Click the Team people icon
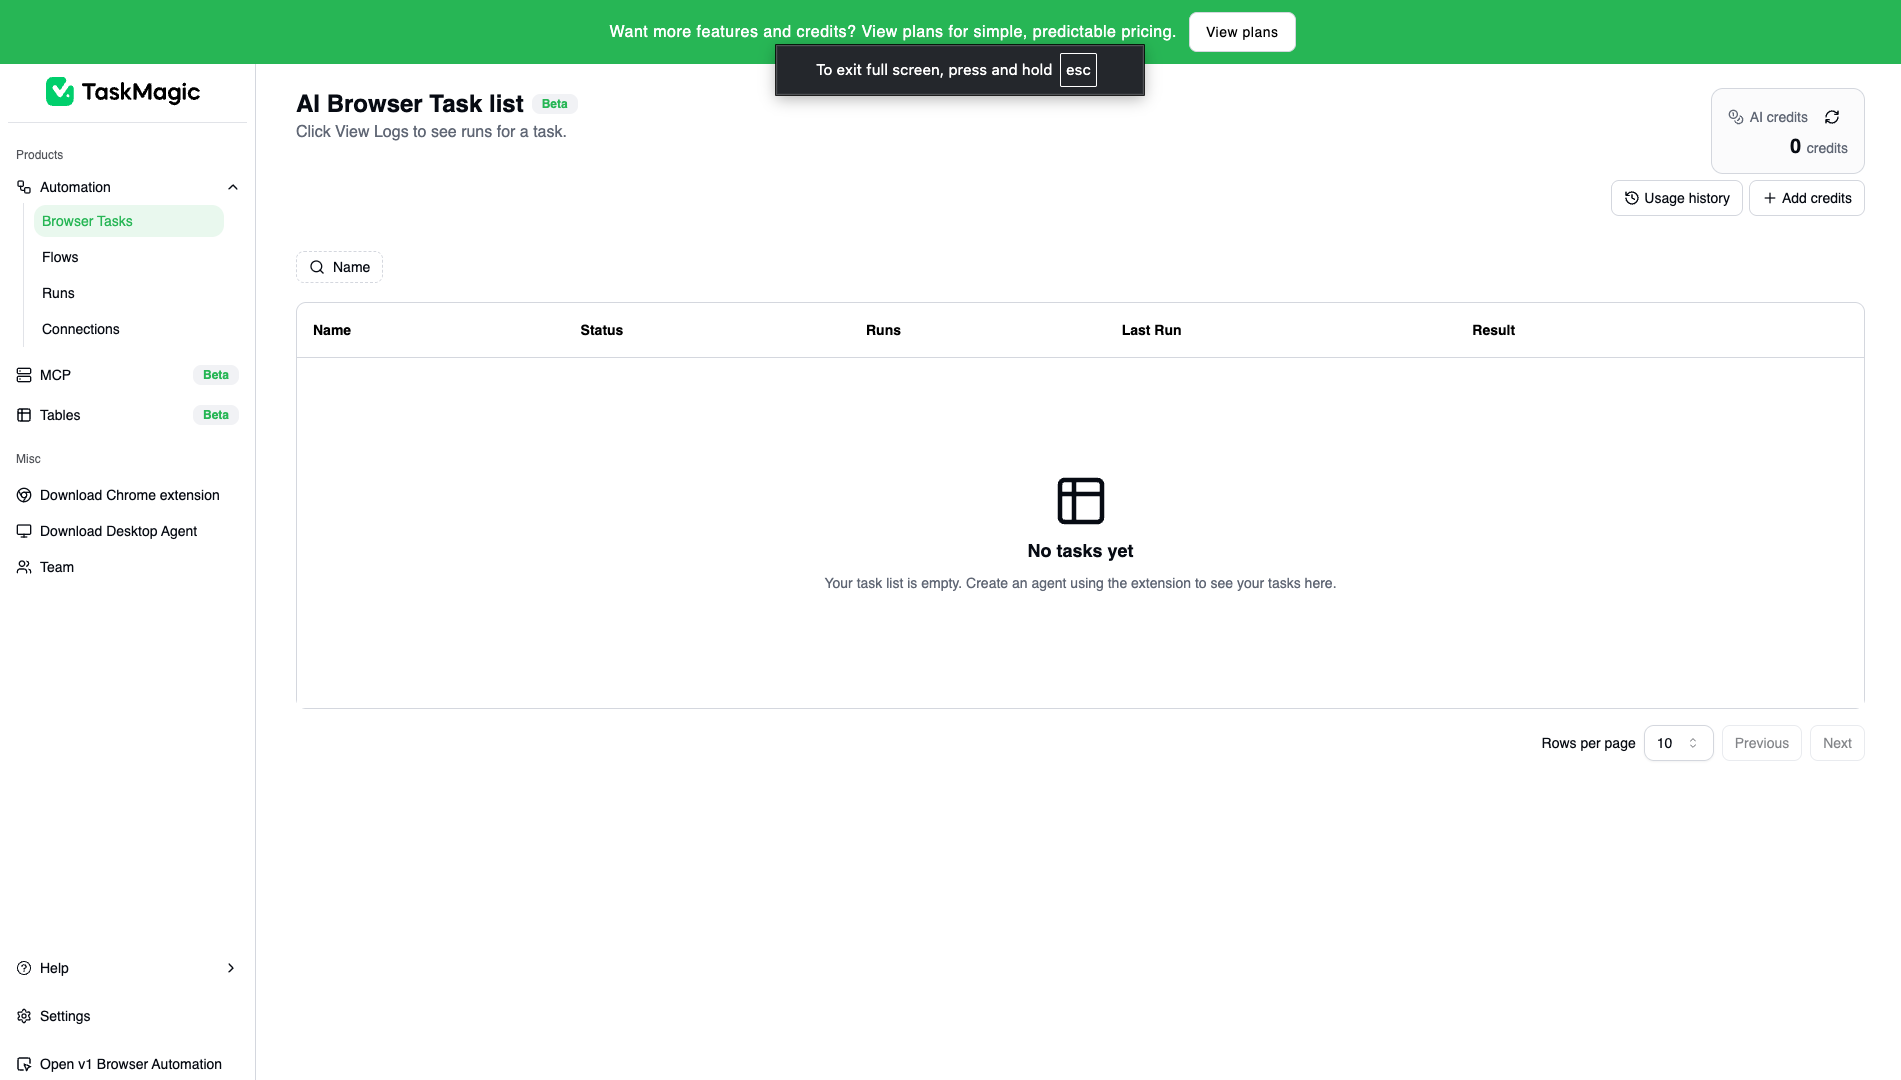Screen dimensions: 1901x1080 click(24, 567)
